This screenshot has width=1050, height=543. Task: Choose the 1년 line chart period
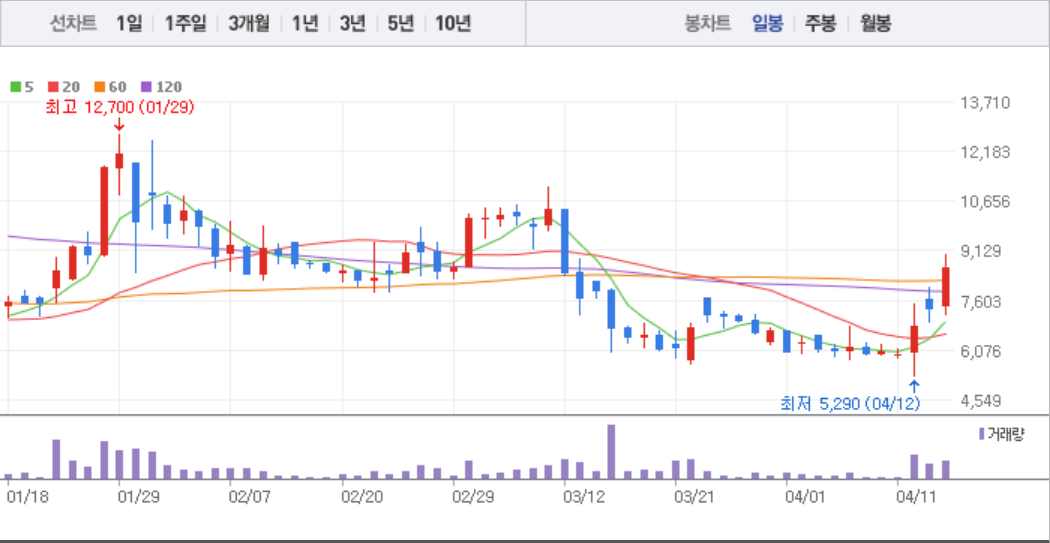[x=305, y=24]
